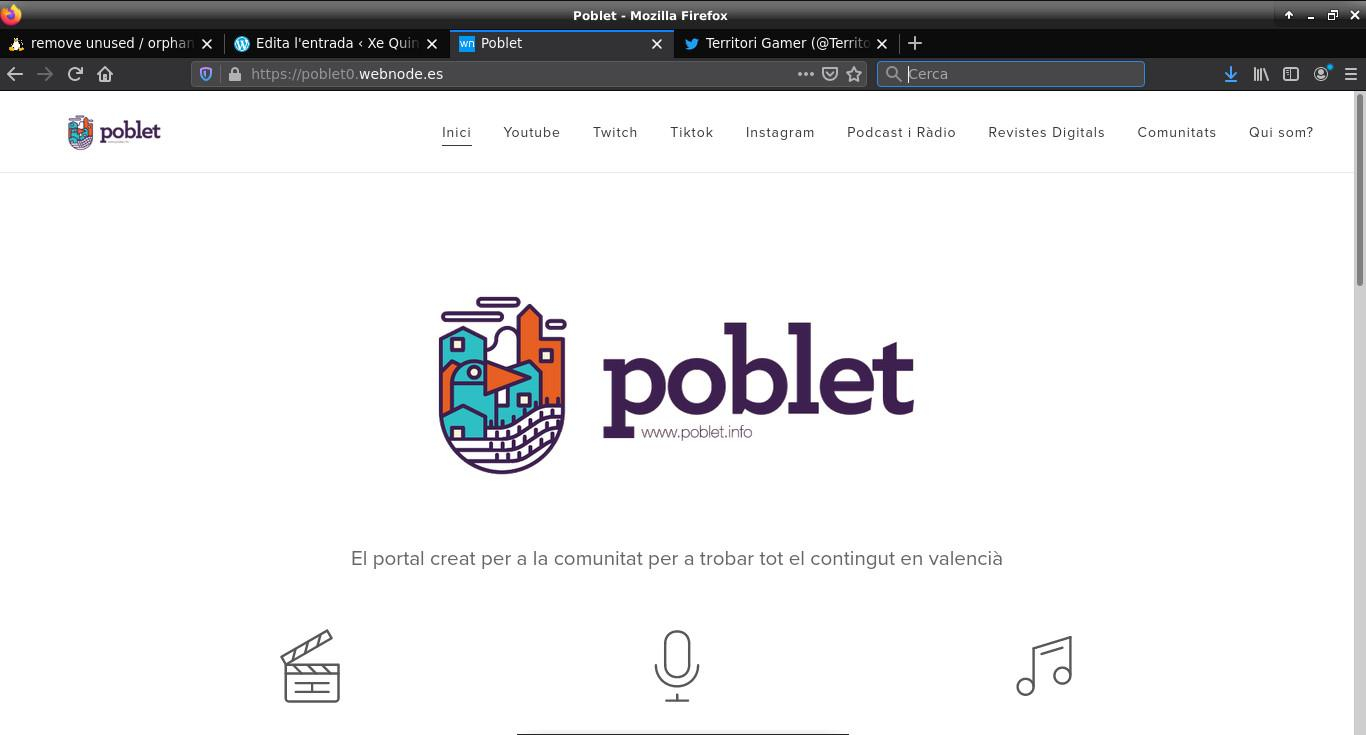This screenshot has height=735, width=1366.
Task: Open the 'Qui som?' page
Action: coord(1281,132)
